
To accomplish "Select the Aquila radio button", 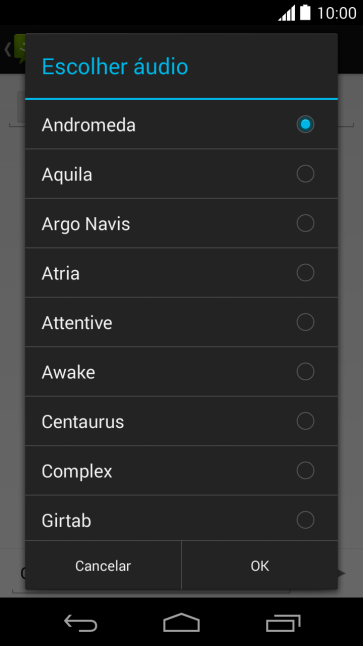I will [305, 173].
